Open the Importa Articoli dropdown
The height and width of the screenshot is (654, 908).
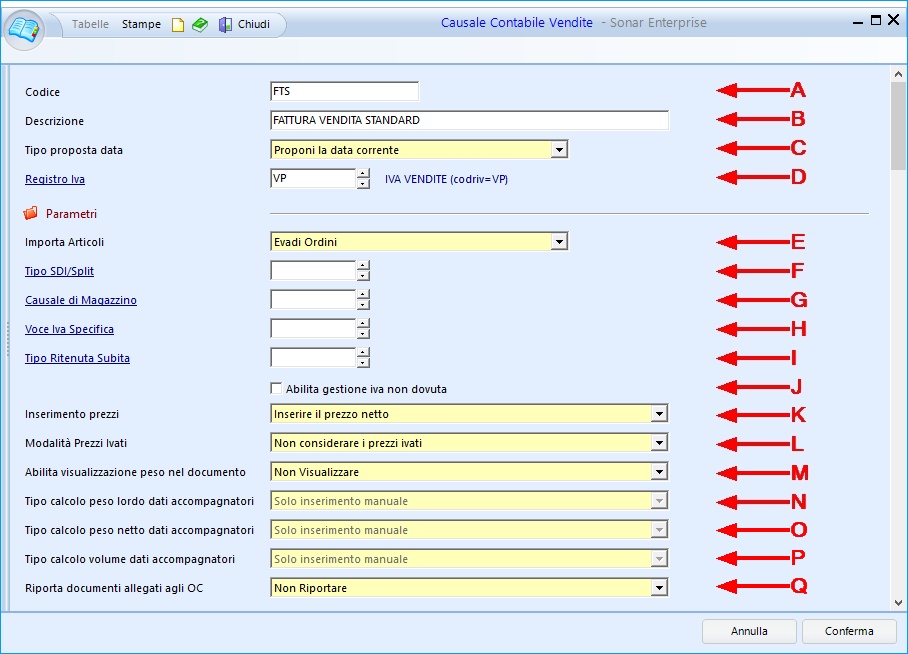click(x=559, y=241)
